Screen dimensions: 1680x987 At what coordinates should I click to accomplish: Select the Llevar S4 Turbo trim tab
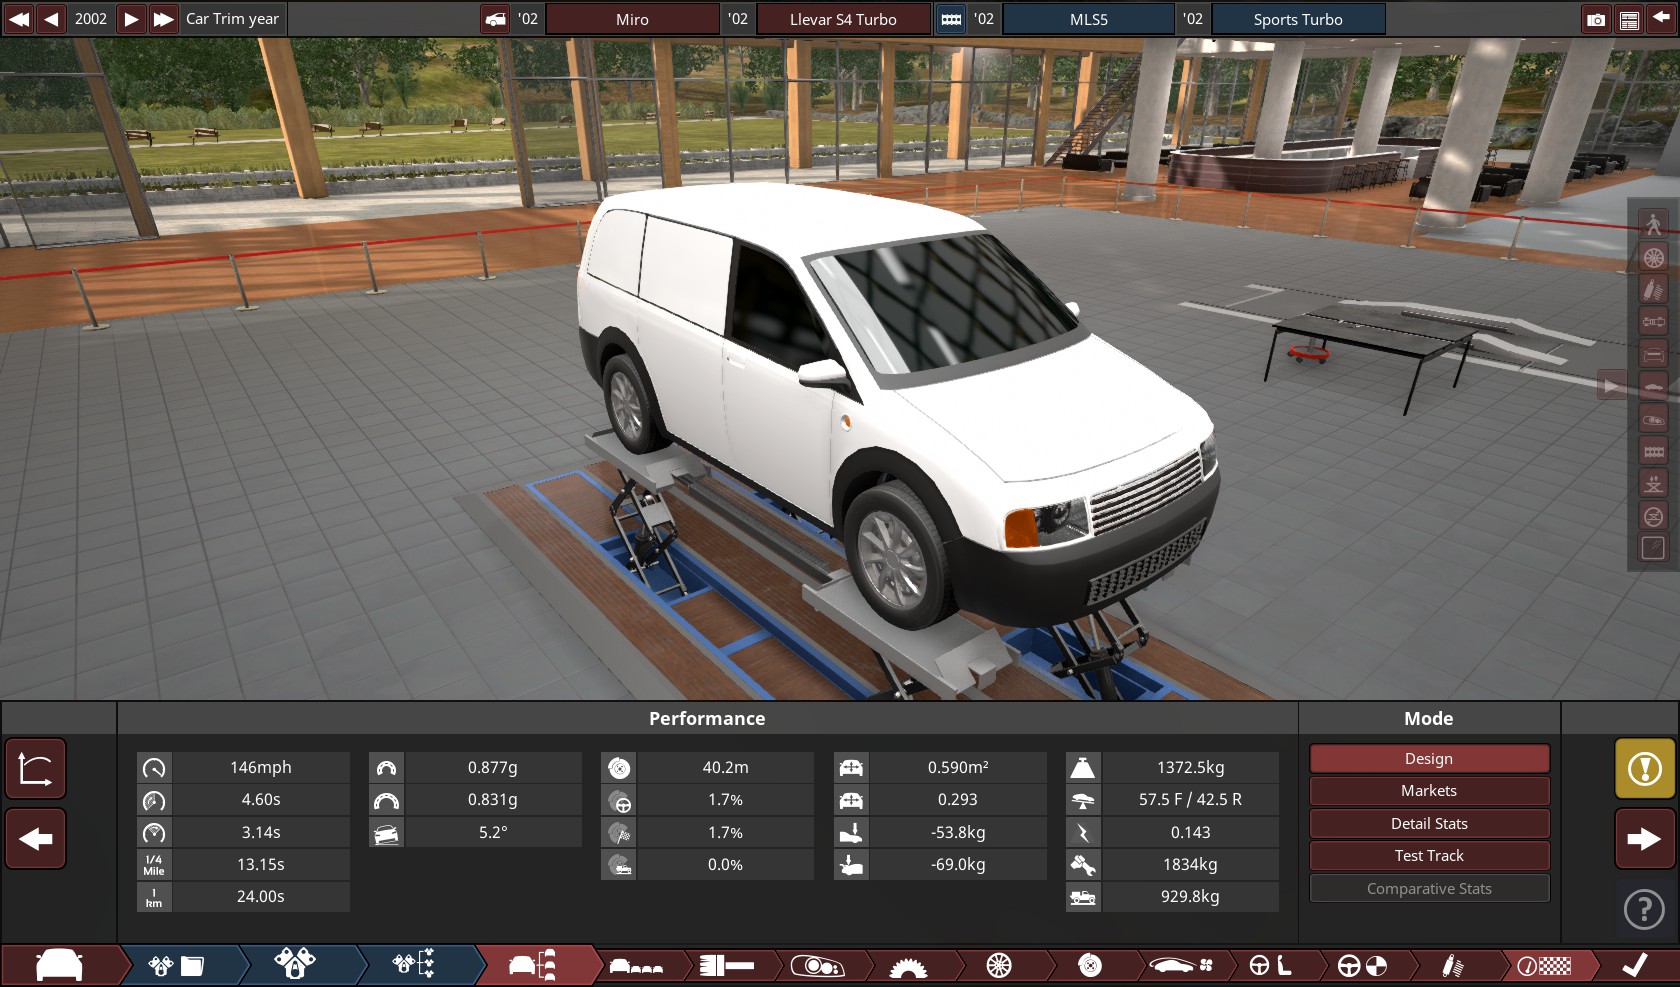point(843,19)
